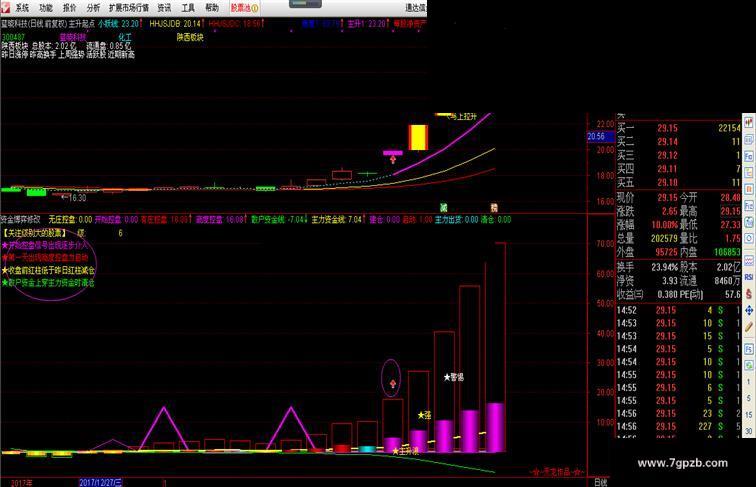Click the 换手 23.94% value
Viewport: 756px width, 487px height.
(x=664, y=267)
